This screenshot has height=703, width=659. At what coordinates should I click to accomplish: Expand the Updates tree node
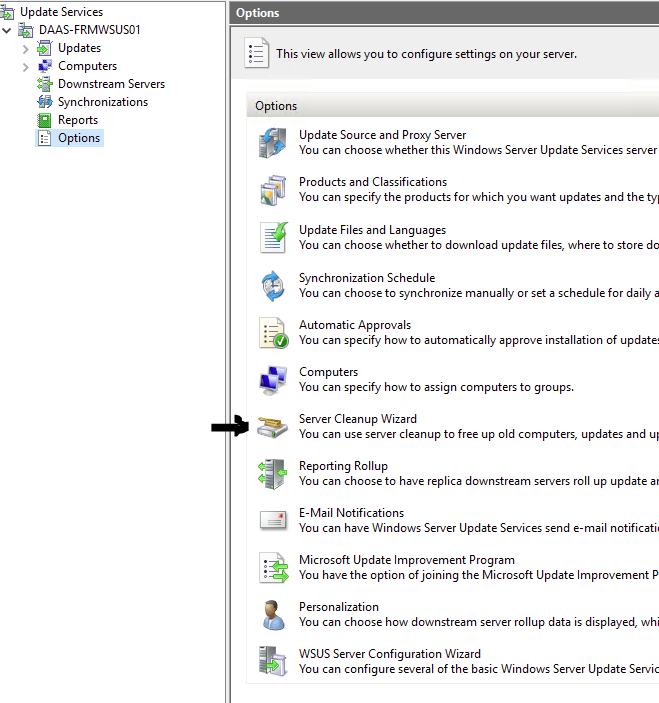point(26,49)
